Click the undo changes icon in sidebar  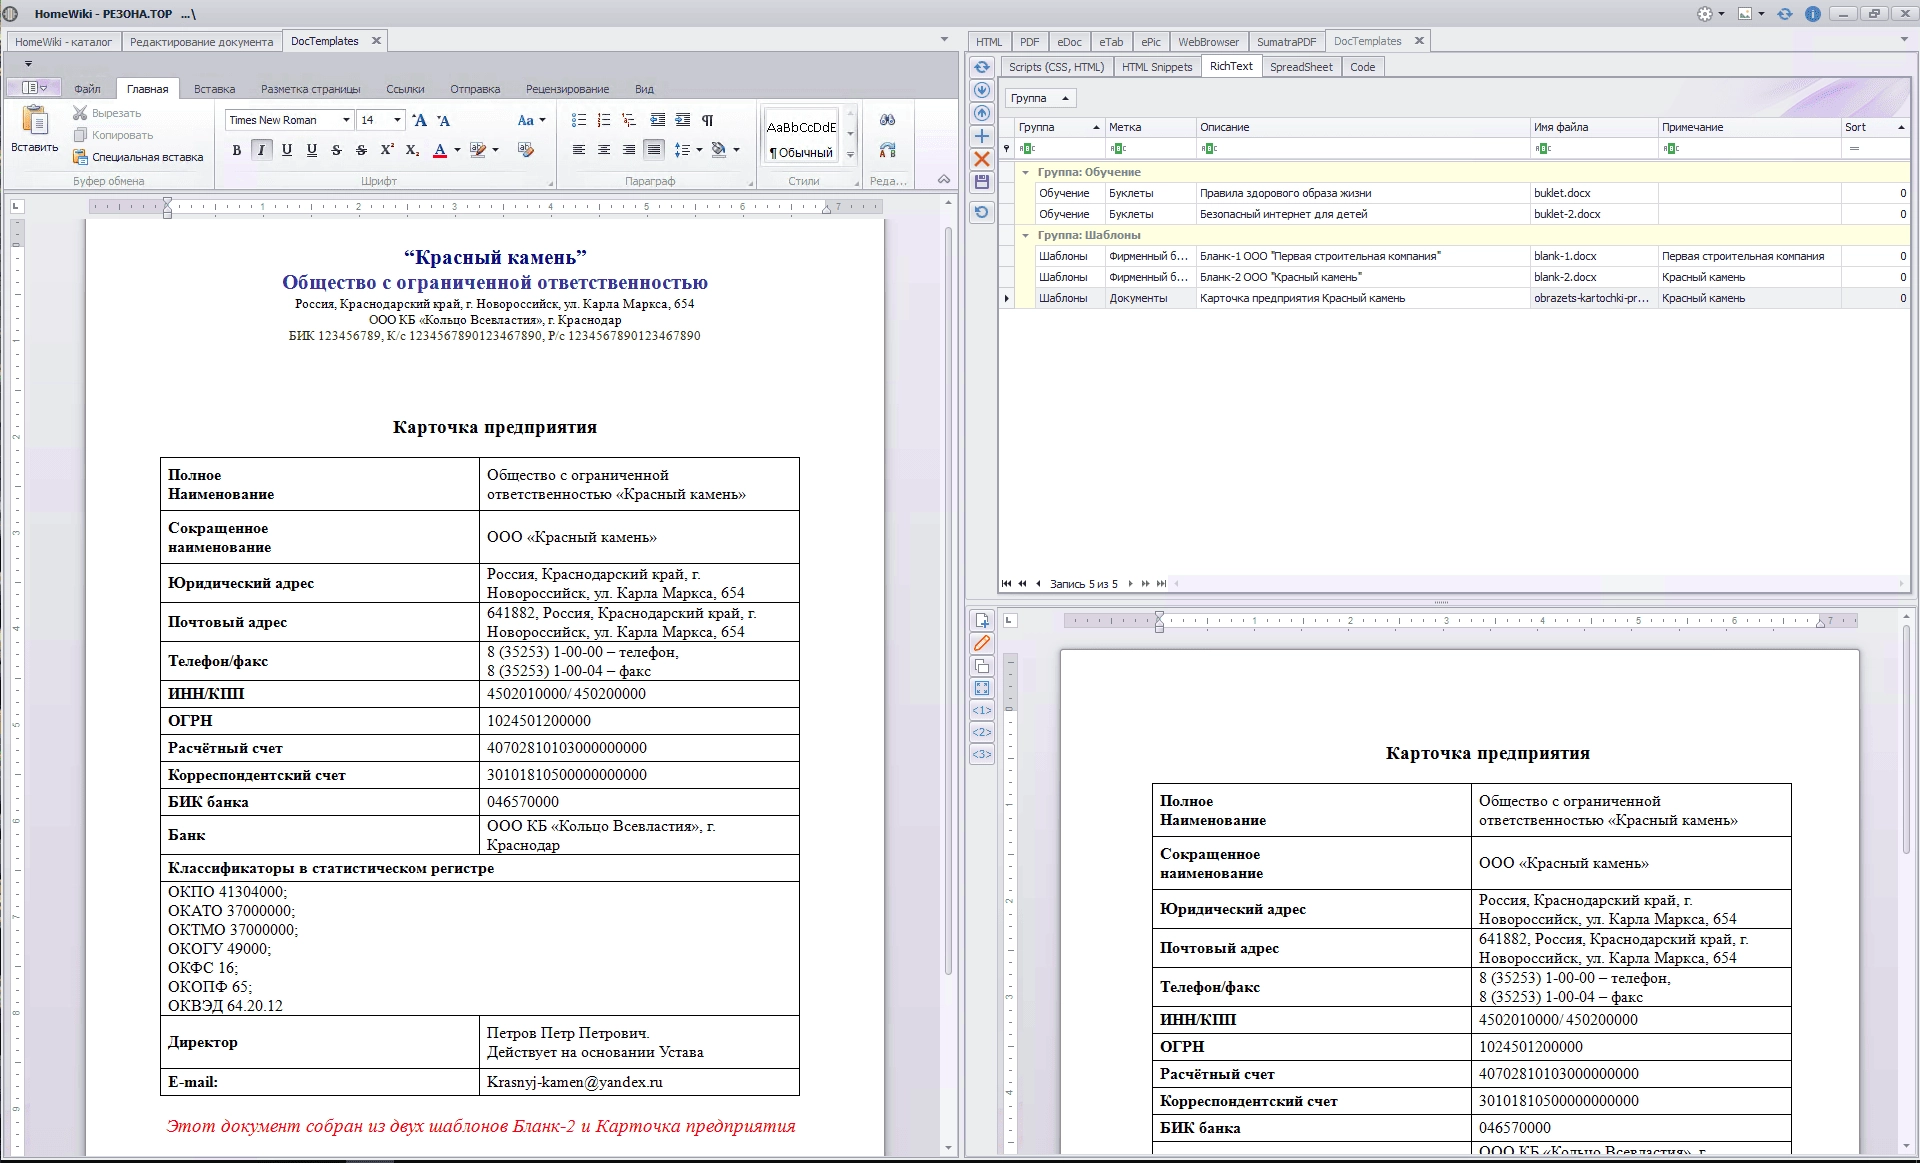click(x=982, y=212)
